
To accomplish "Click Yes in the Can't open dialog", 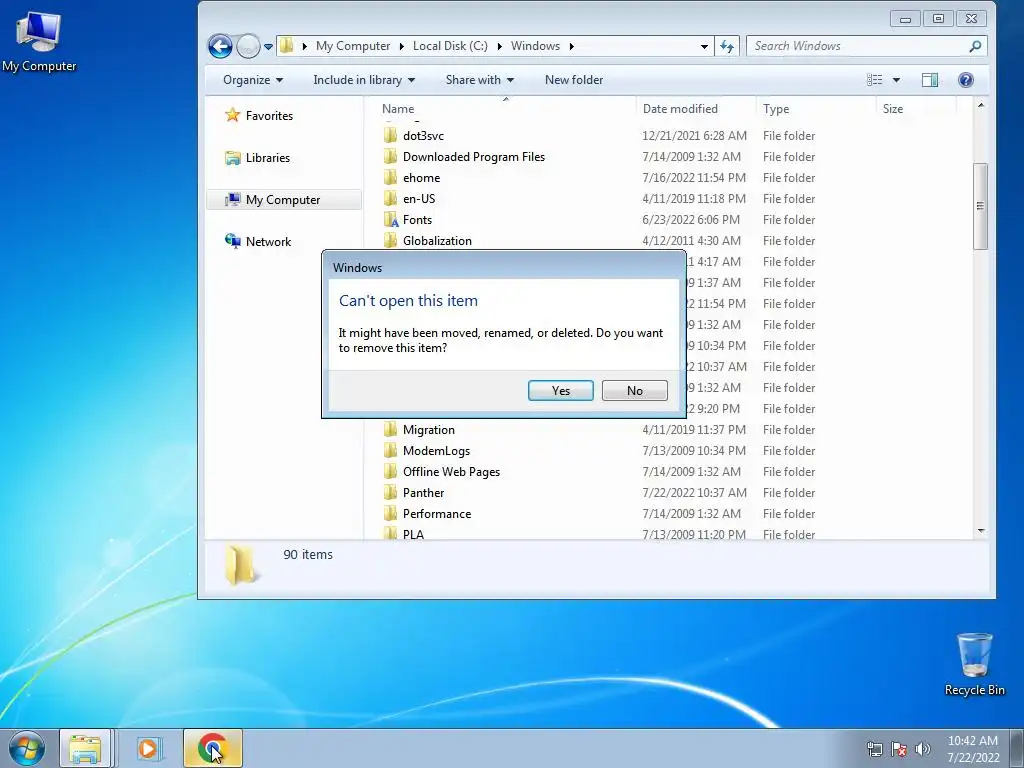I will (x=560, y=391).
